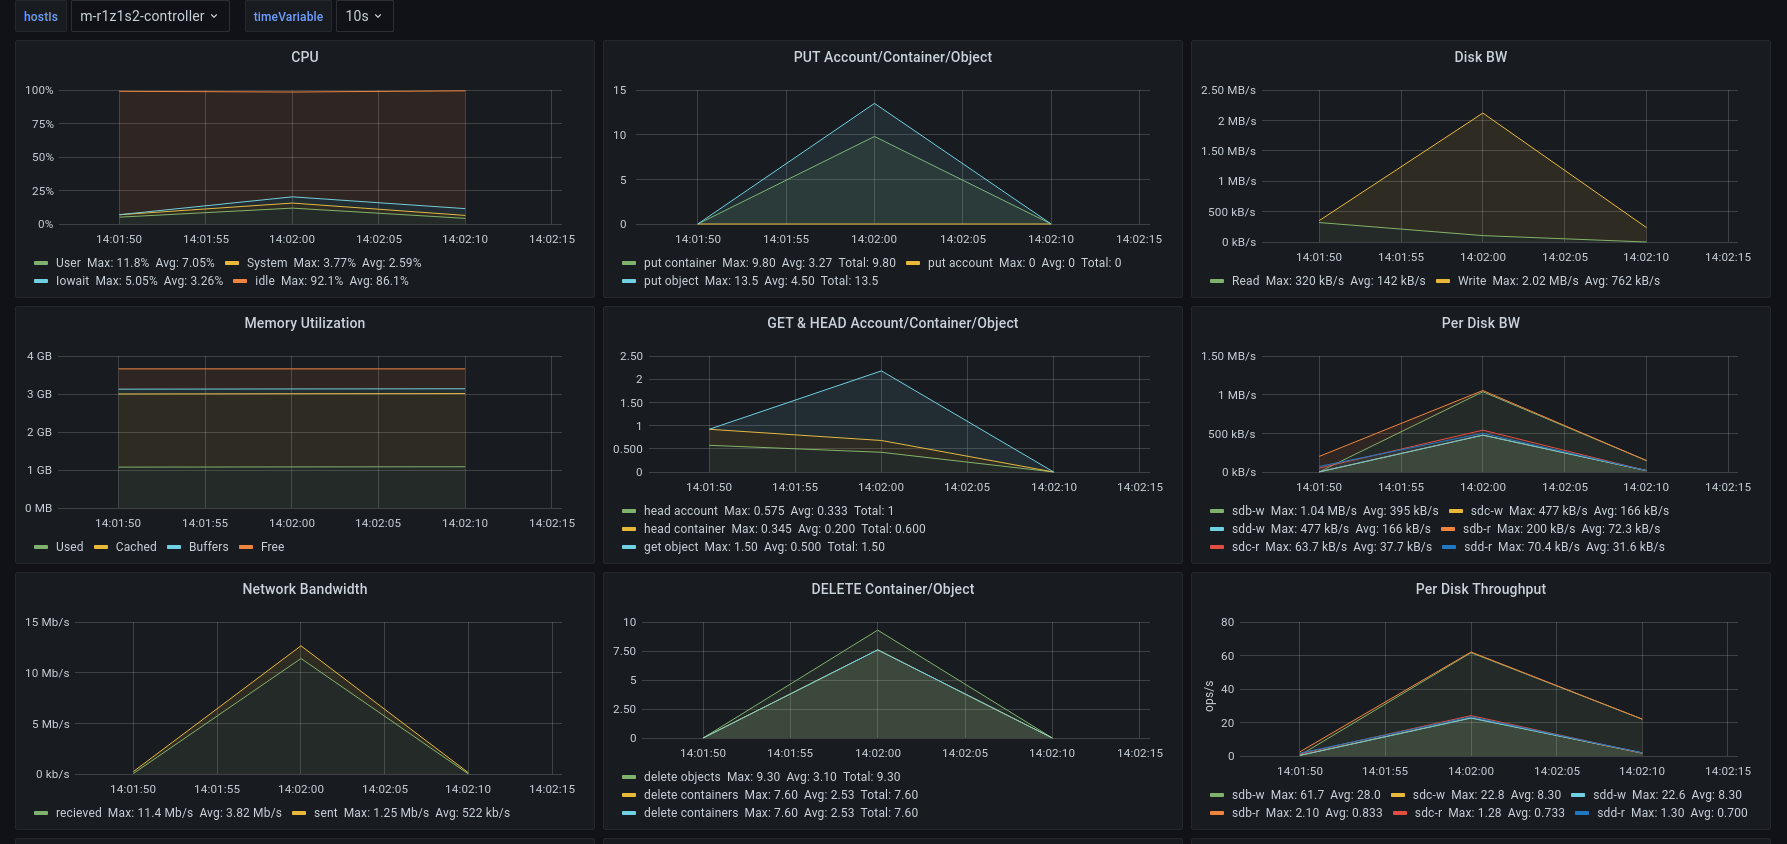Click the yellow Write legend color marker
The width and height of the screenshot is (1787, 844).
(x=1443, y=281)
